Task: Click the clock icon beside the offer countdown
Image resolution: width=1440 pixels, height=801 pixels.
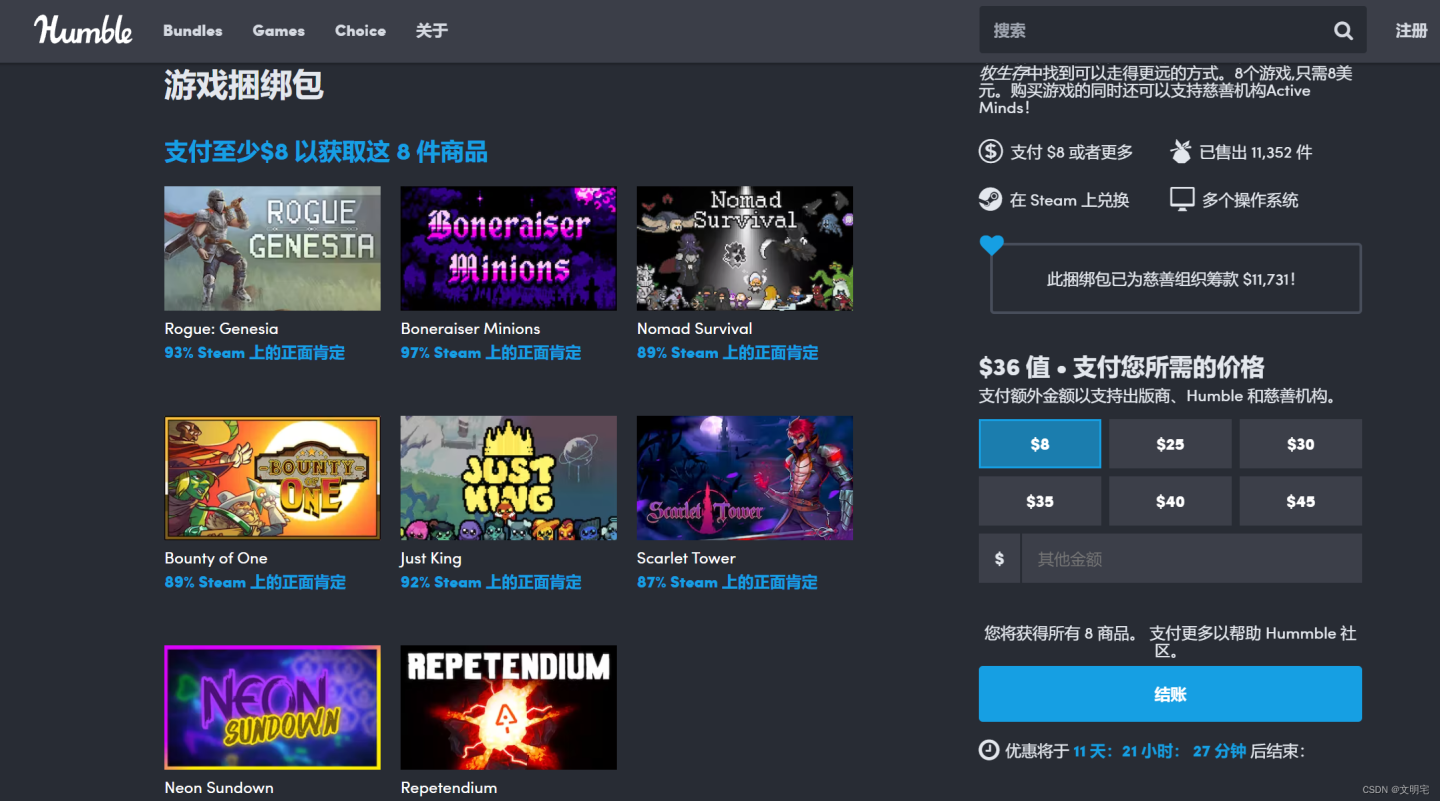Action: pyautogui.click(x=989, y=750)
